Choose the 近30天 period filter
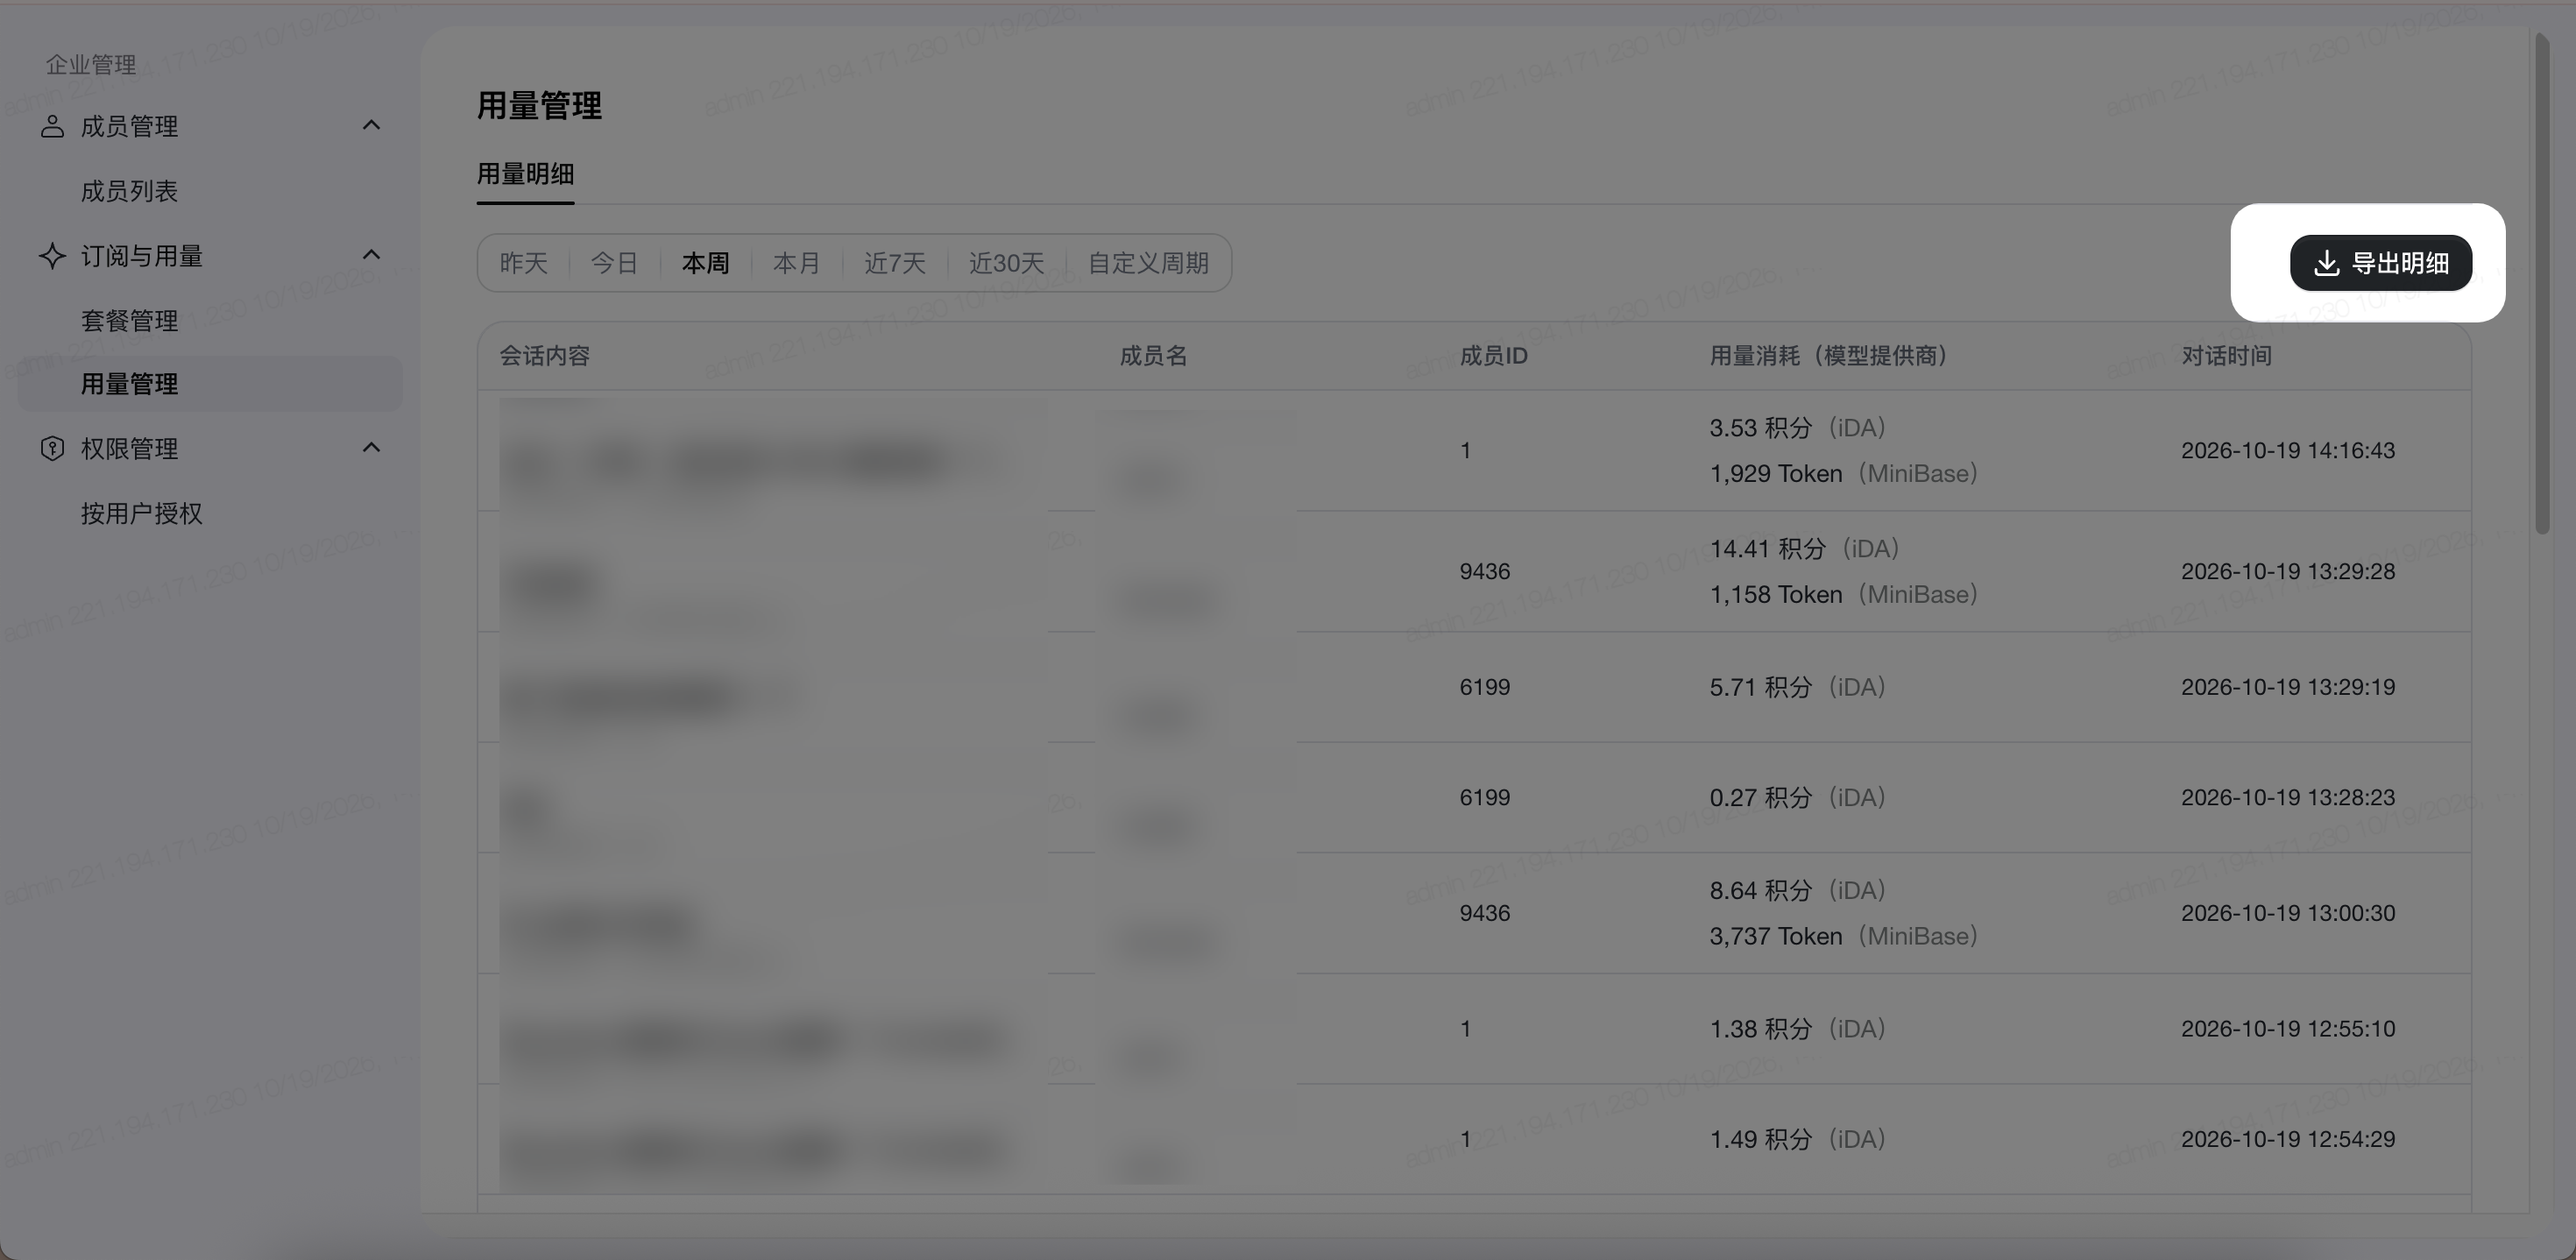 click(1007, 263)
